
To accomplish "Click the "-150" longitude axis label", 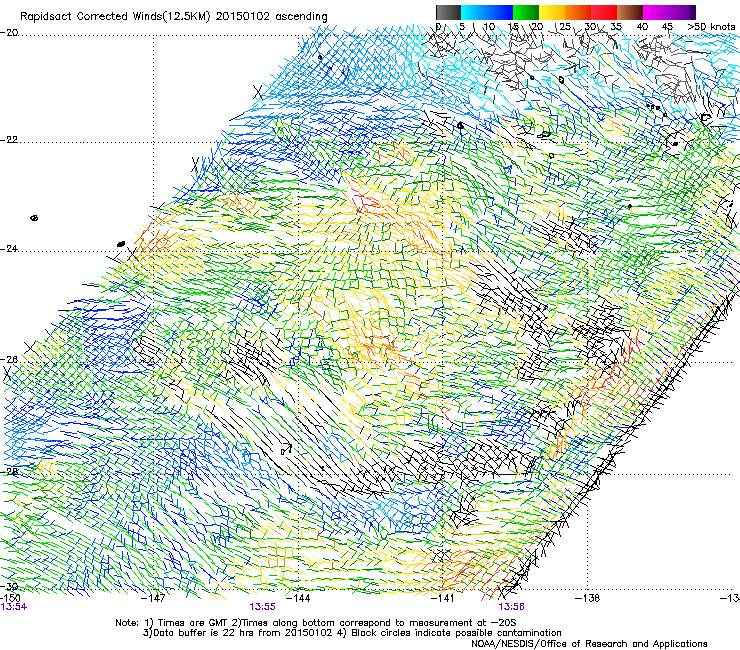I will pos(10,598).
